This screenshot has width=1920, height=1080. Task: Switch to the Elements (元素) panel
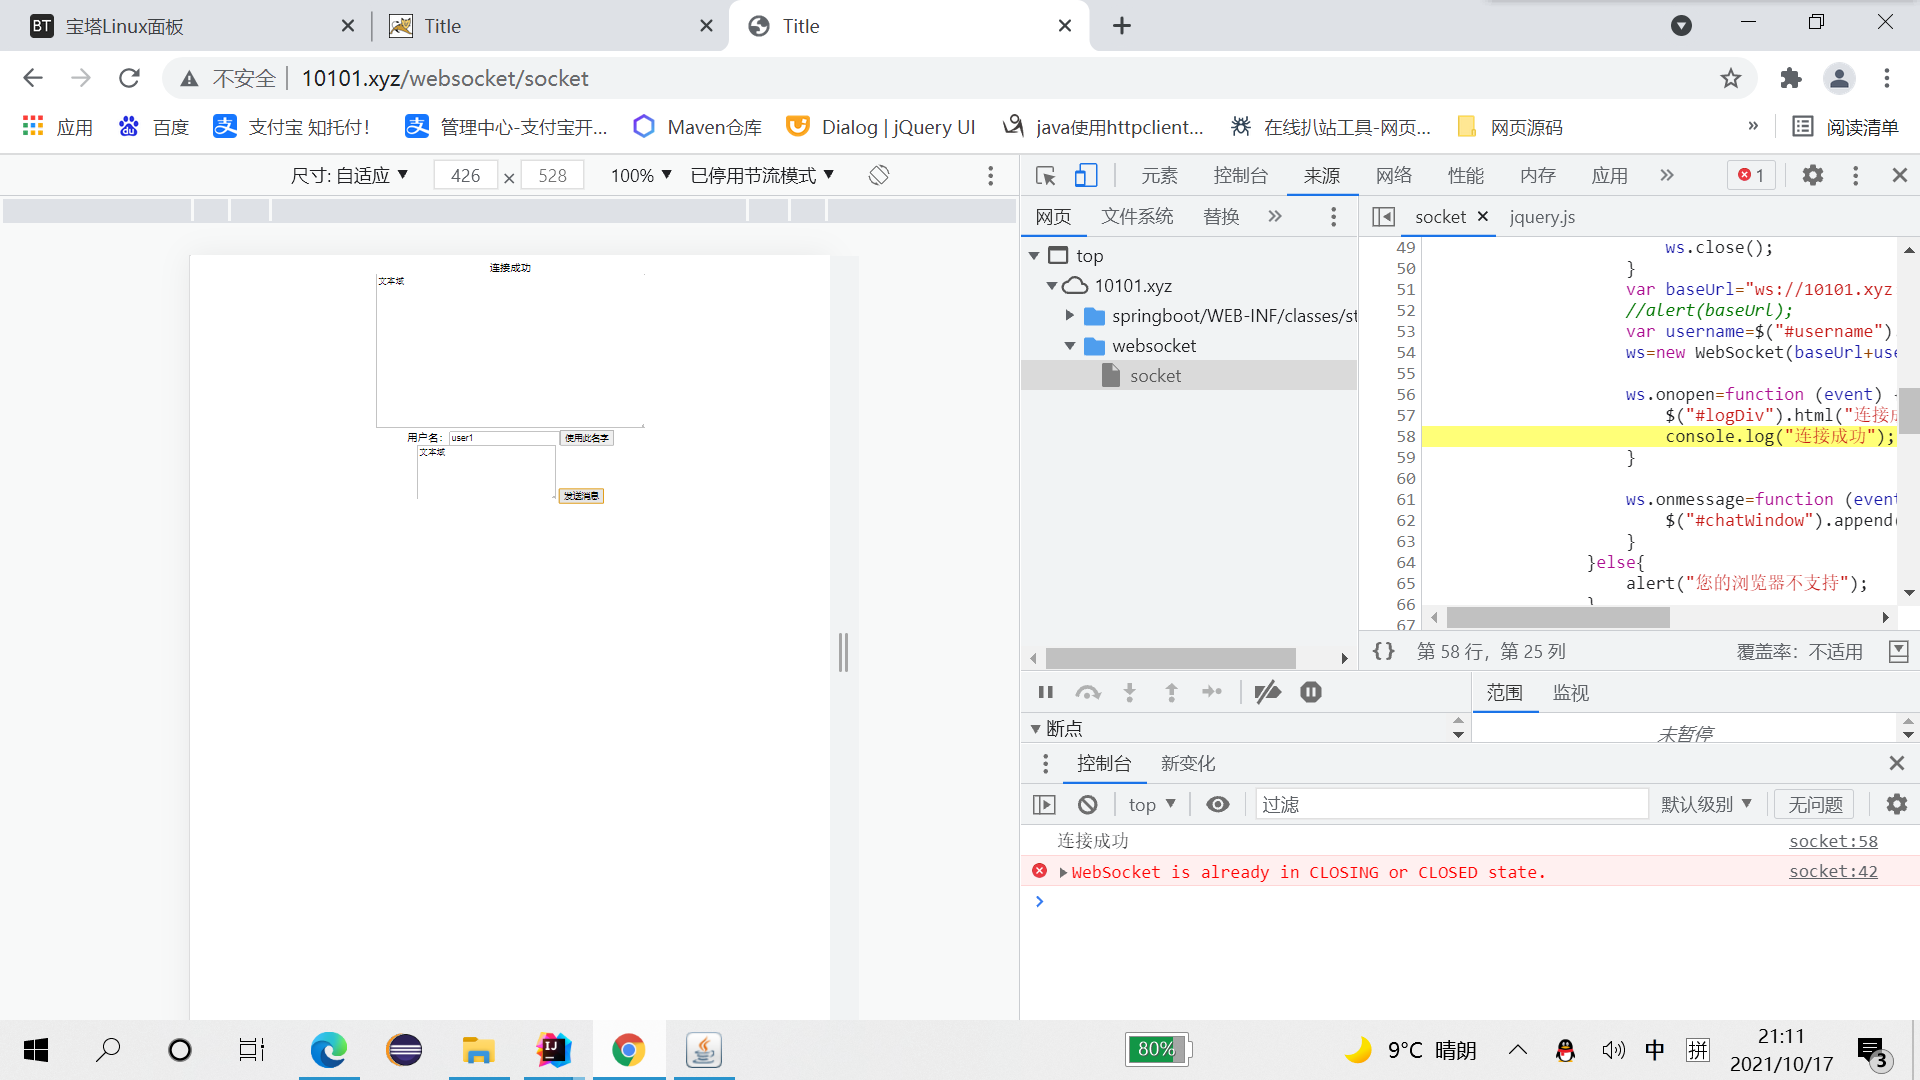[1160, 175]
